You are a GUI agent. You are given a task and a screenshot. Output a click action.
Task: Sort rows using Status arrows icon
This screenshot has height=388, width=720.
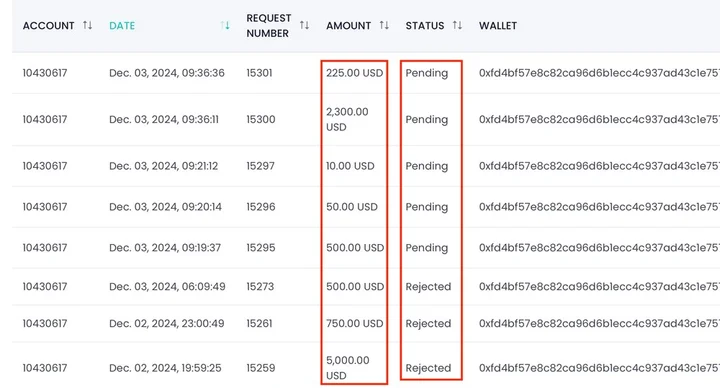pos(457,25)
